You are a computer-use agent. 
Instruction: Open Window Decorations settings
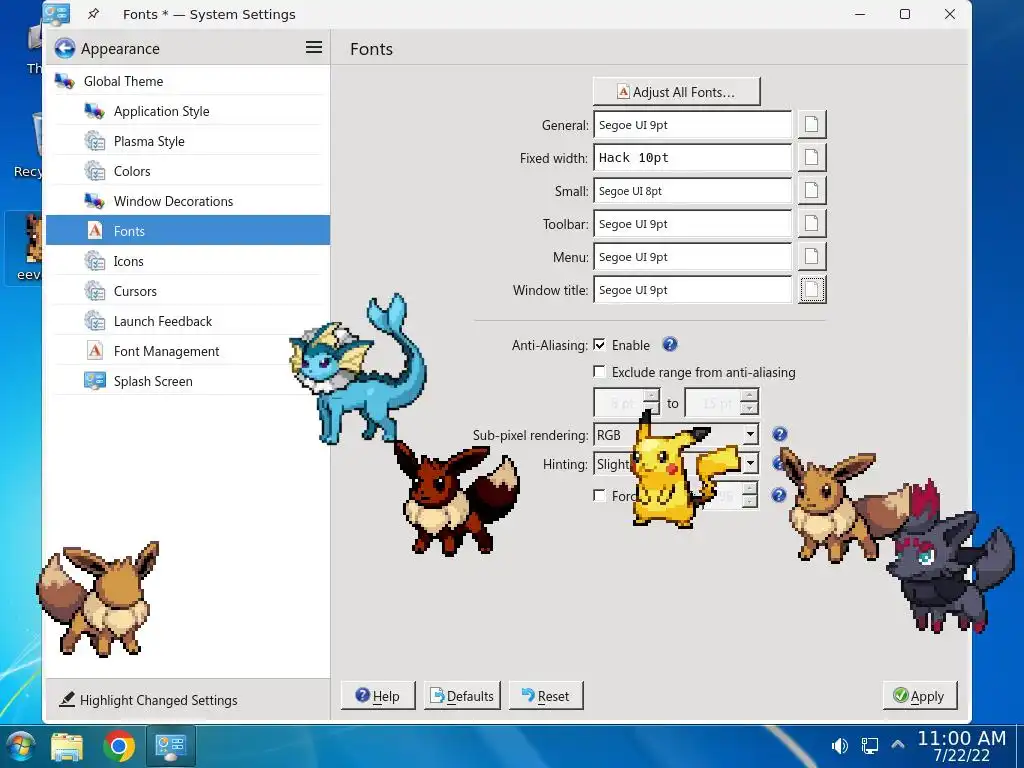[187, 201]
